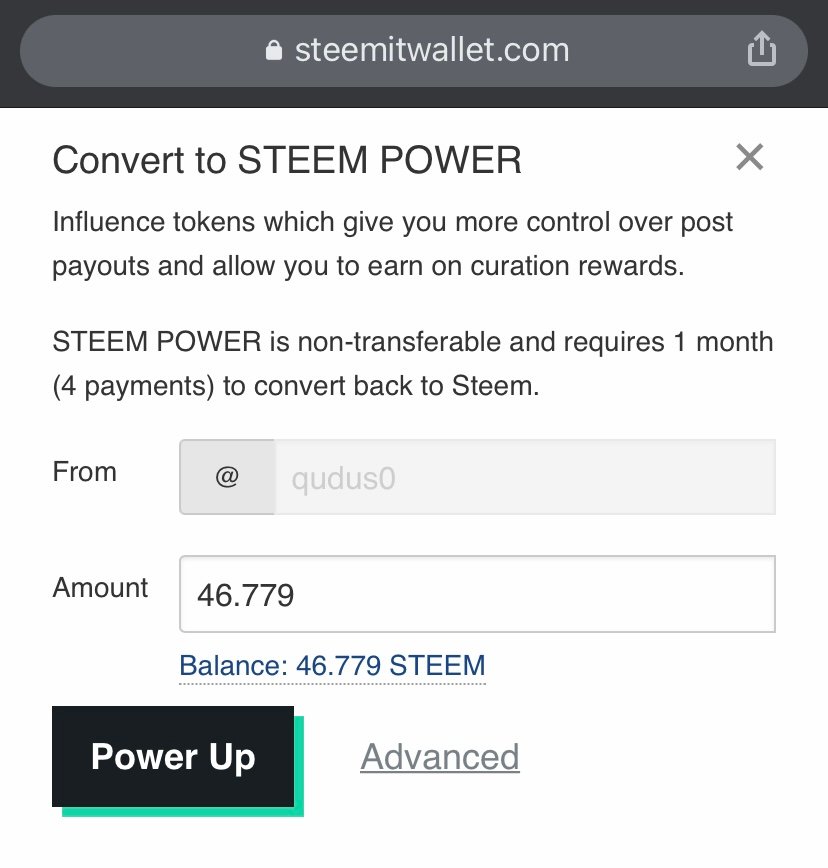Click the disabled qudus0 username field
This screenshot has height=868, width=828.
pyautogui.click(x=524, y=477)
